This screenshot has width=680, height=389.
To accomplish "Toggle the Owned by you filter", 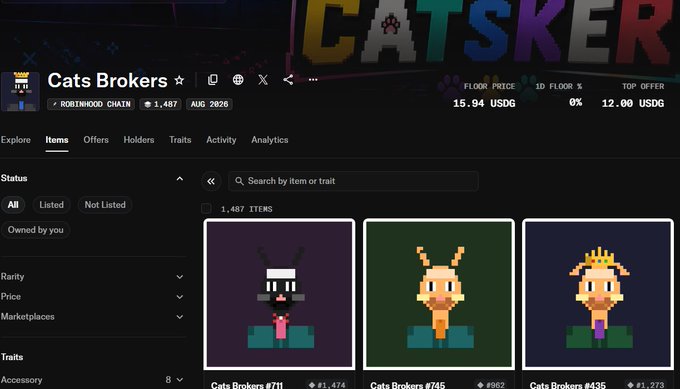I will (x=36, y=230).
